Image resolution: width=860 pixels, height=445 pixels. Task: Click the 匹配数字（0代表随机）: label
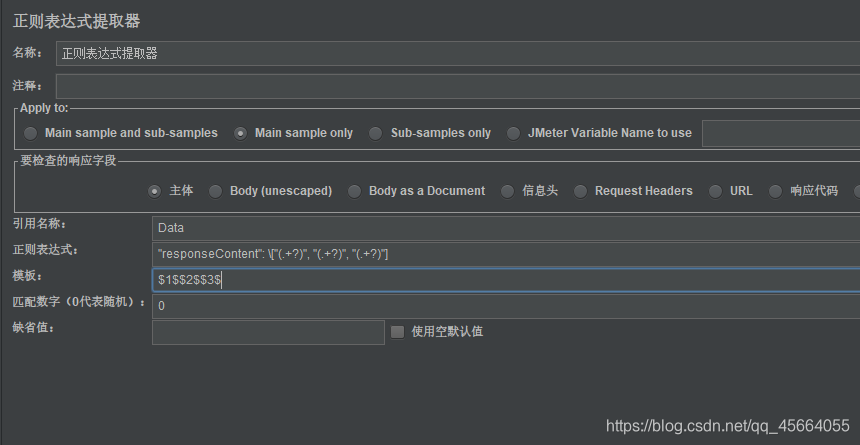point(80,302)
